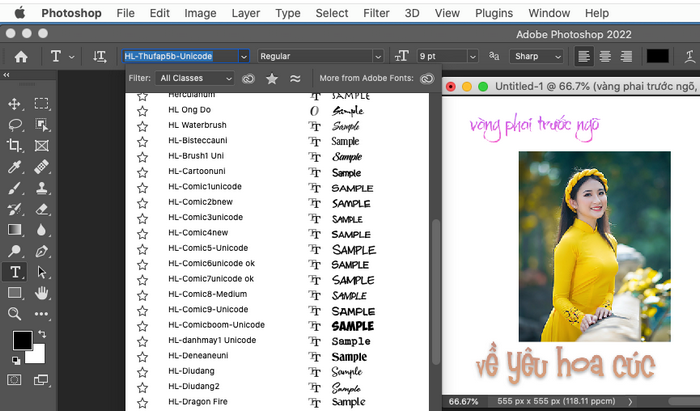
Task: Select the Frame tool
Action: point(42,146)
